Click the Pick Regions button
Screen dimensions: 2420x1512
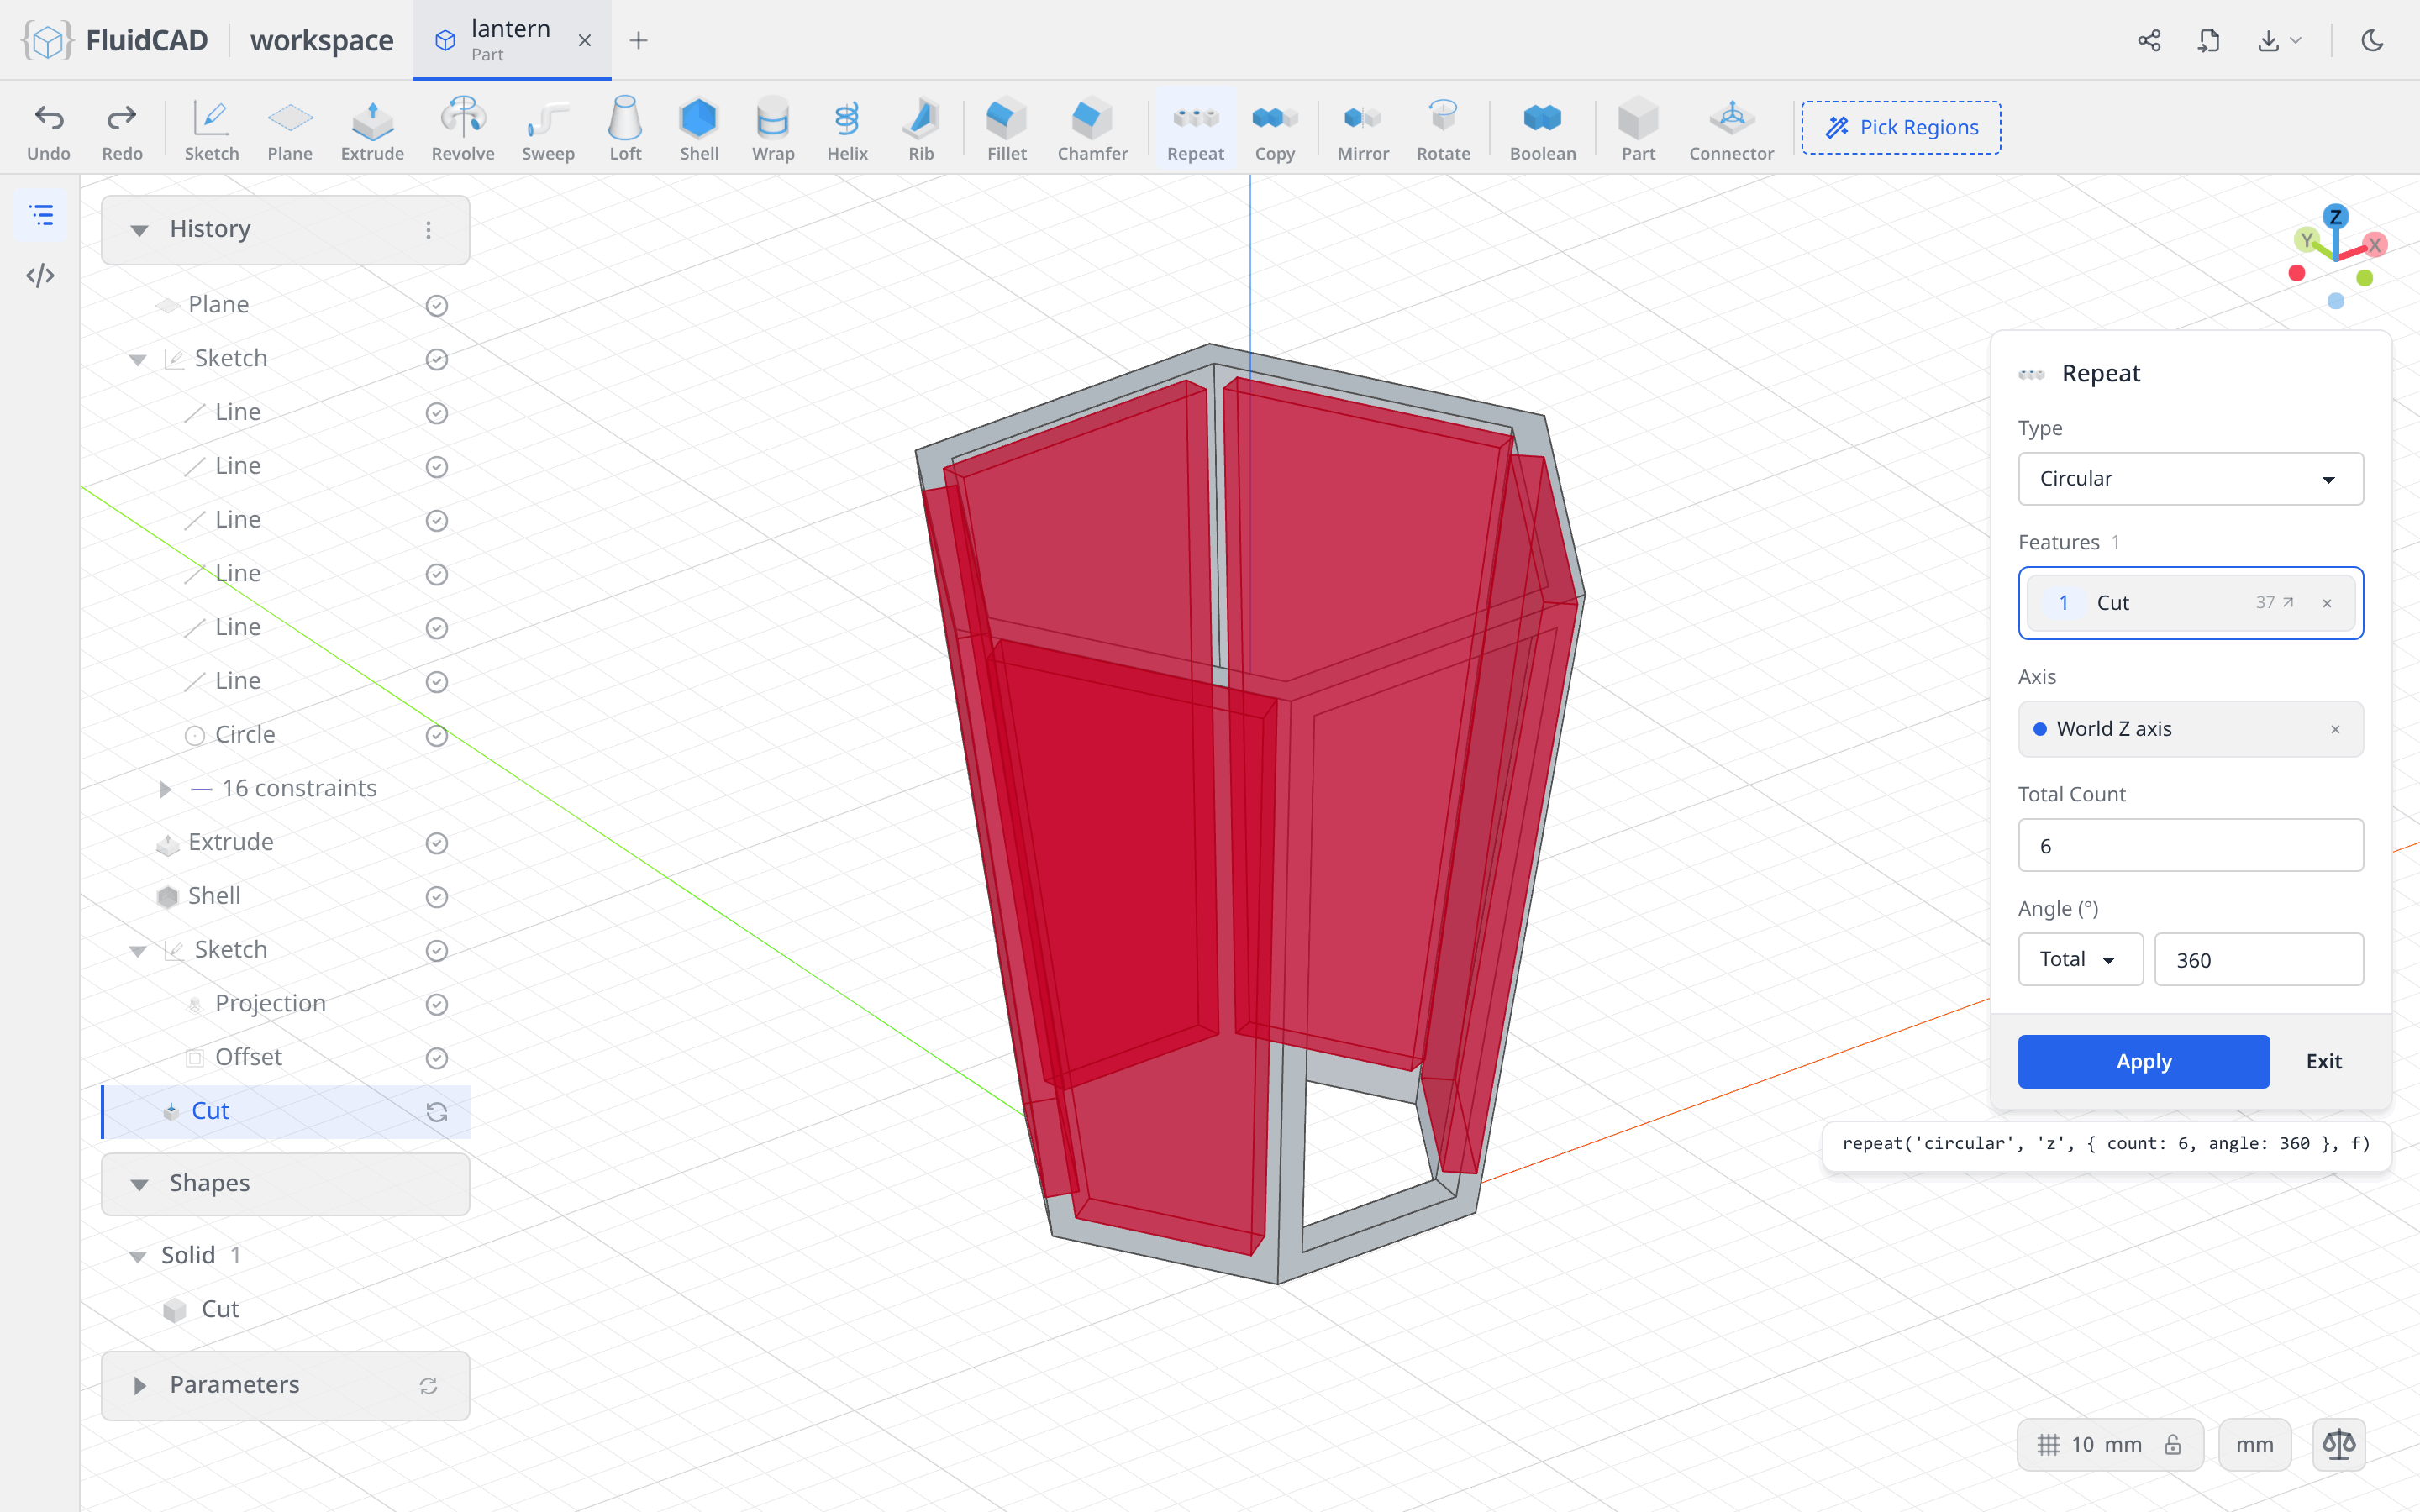point(1900,127)
